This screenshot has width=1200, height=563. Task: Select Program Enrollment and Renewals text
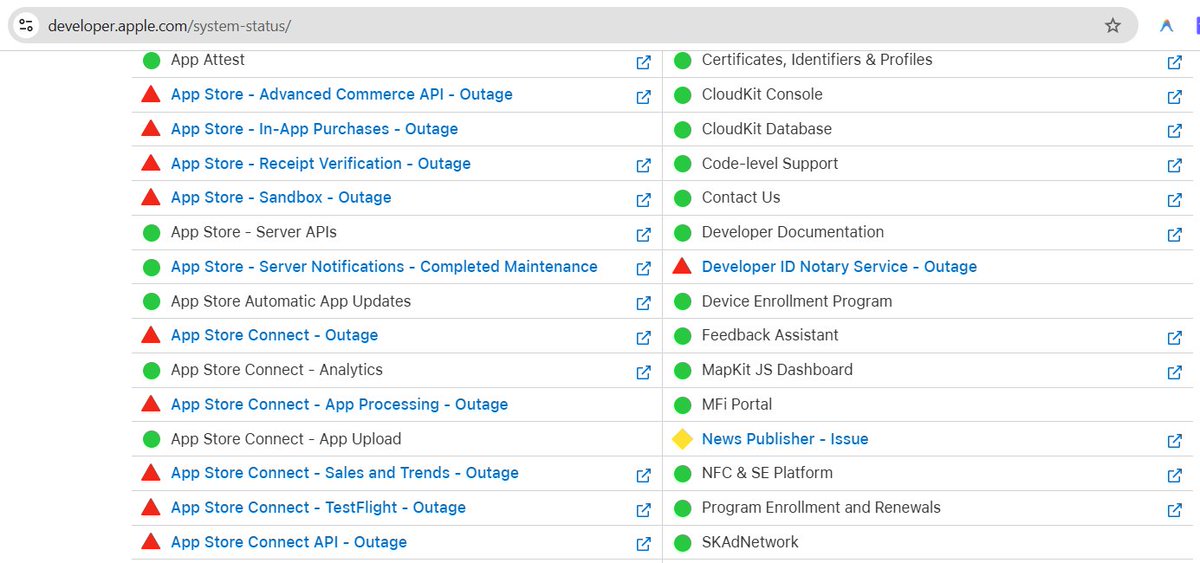click(x=821, y=507)
